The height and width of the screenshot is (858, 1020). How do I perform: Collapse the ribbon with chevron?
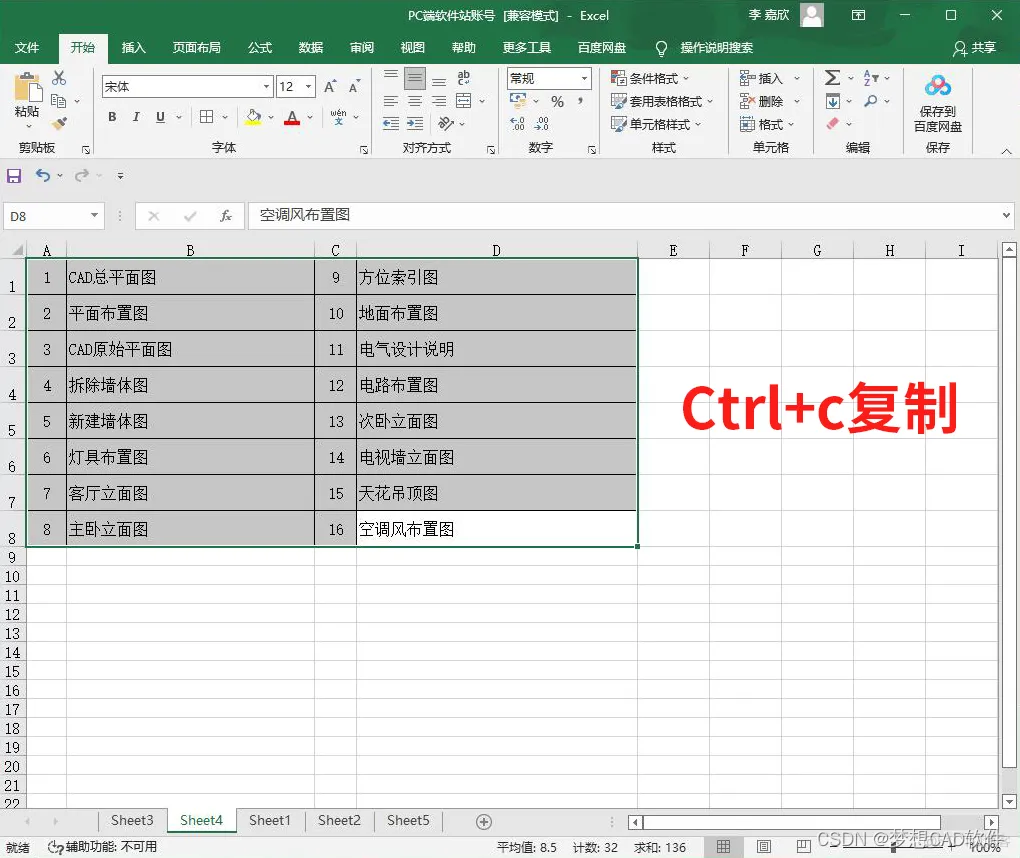(x=1006, y=151)
